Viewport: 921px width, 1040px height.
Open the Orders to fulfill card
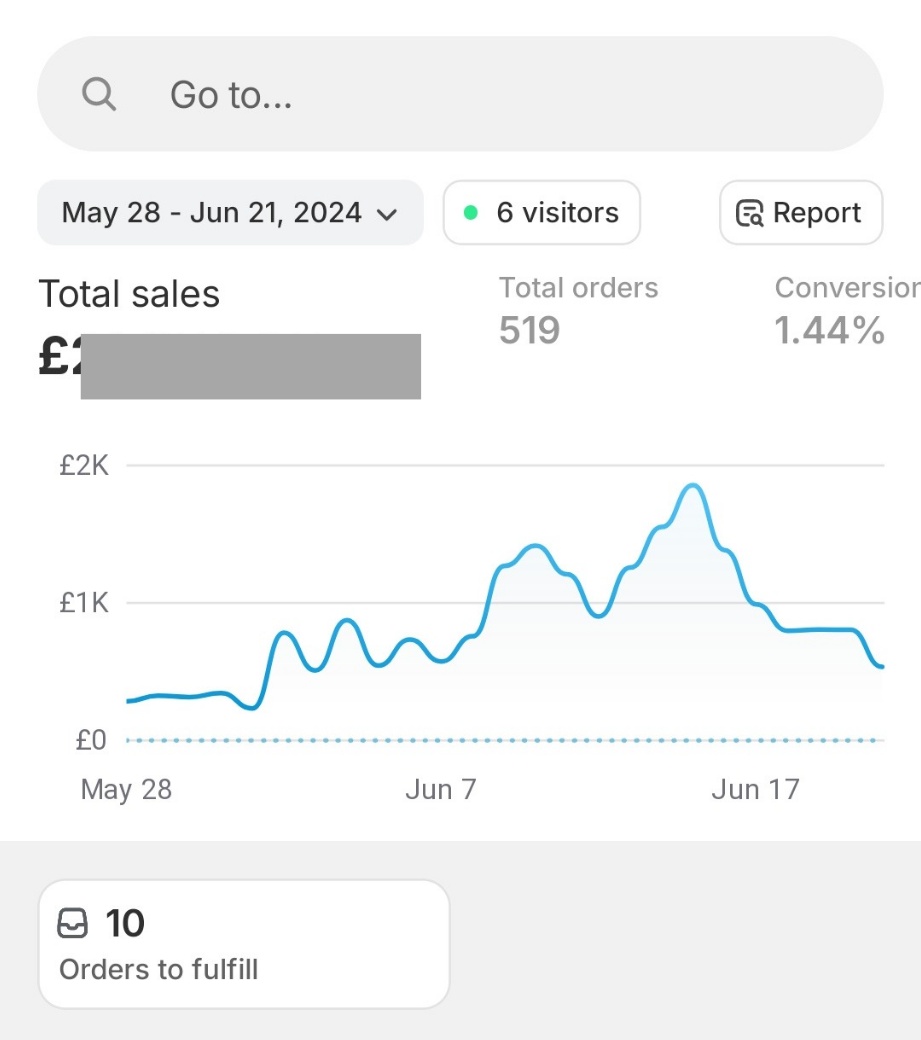pyautogui.click(x=244, y=944)
